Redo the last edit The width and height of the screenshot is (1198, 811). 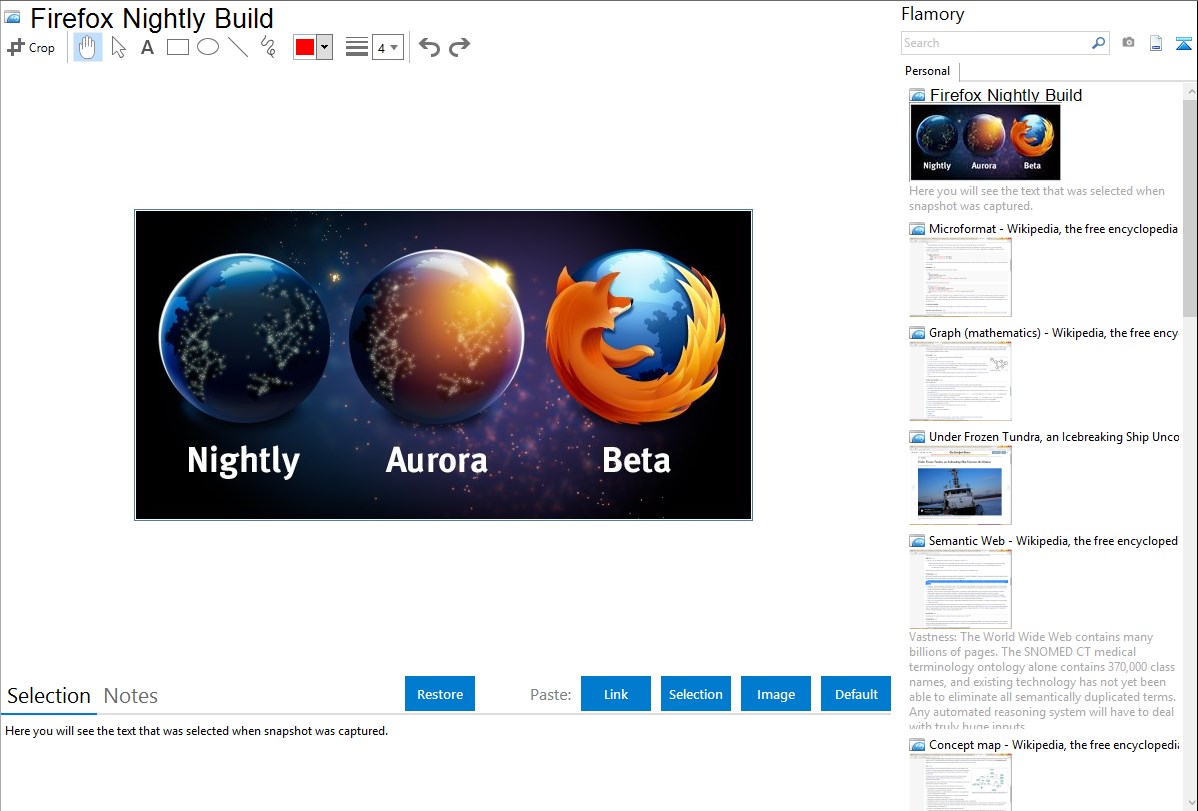(x=459, y=47)
